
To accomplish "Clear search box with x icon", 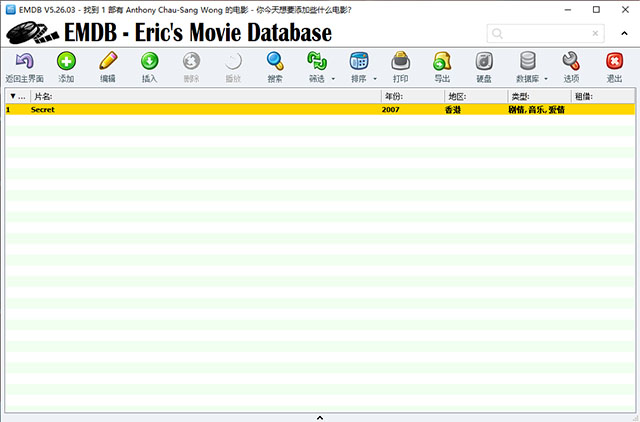I will point(595,33).
